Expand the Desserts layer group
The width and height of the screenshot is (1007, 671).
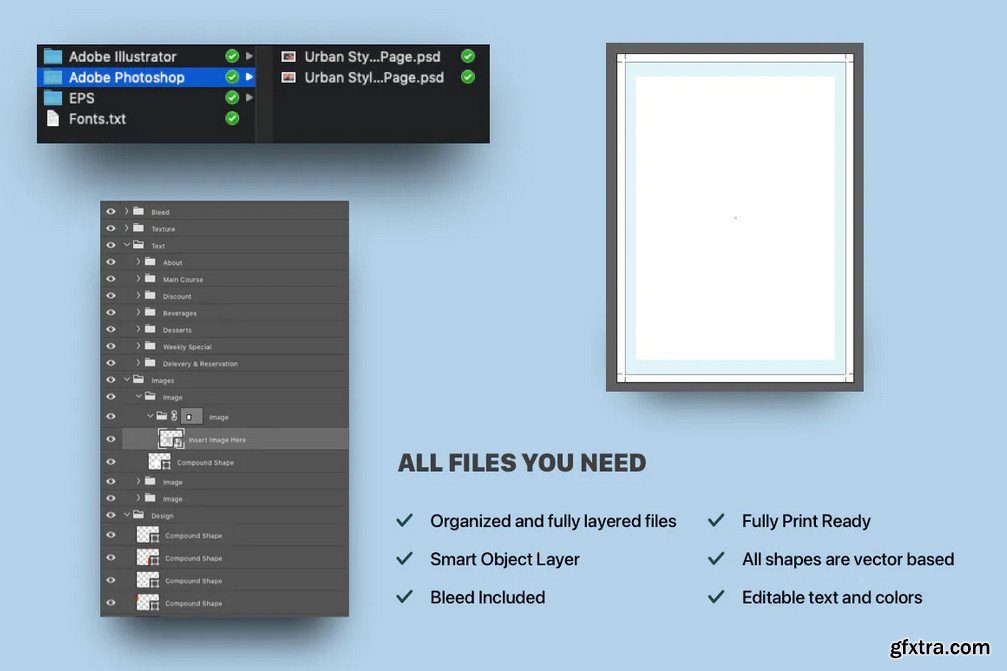139,330
